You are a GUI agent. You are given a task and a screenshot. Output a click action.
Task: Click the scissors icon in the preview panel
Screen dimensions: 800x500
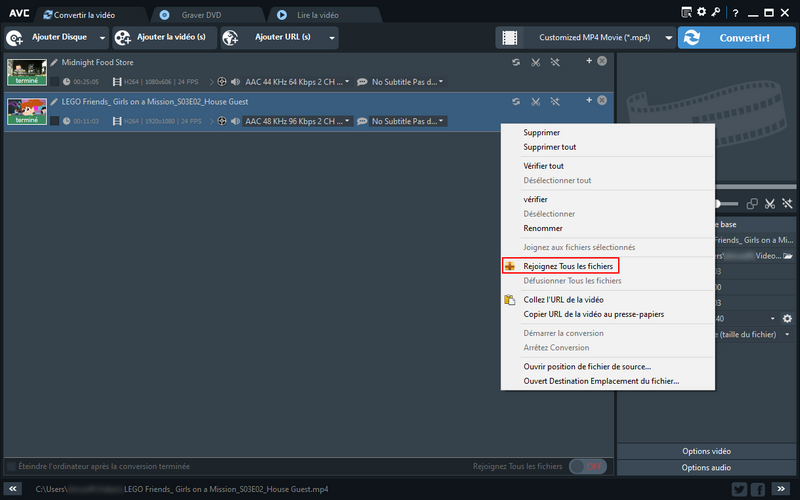[770, 204]
